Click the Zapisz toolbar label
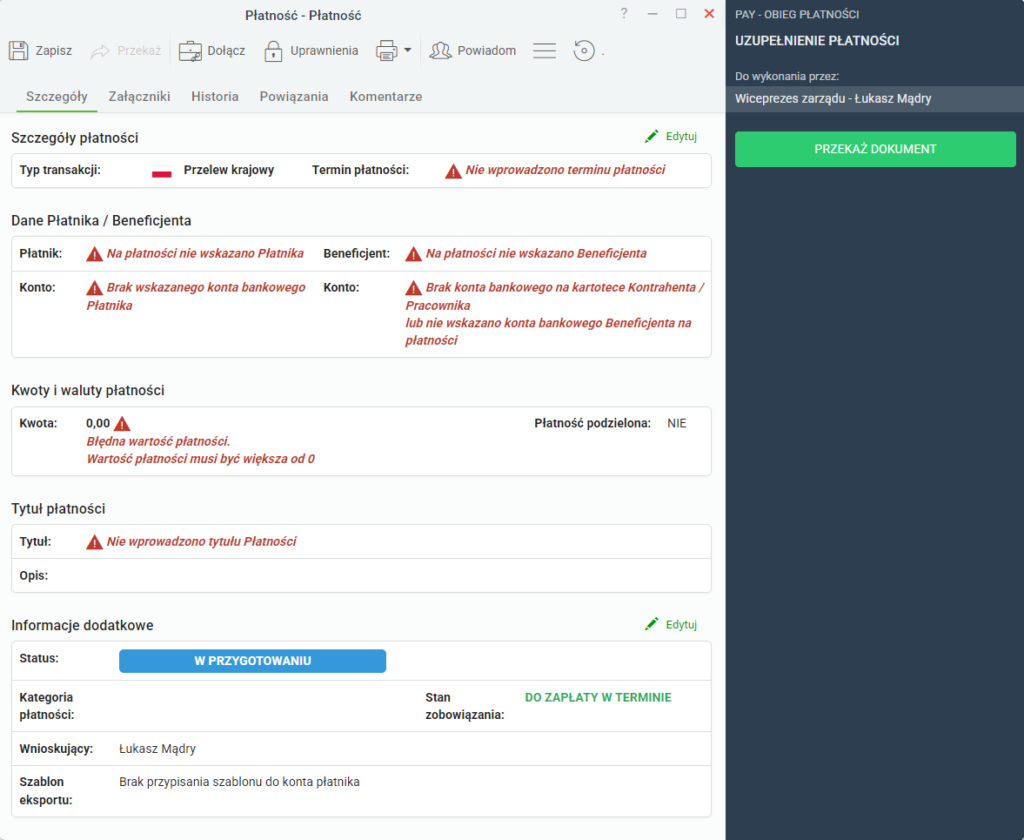The height and width of the screenshot is (840, 1024). point(54,50)
